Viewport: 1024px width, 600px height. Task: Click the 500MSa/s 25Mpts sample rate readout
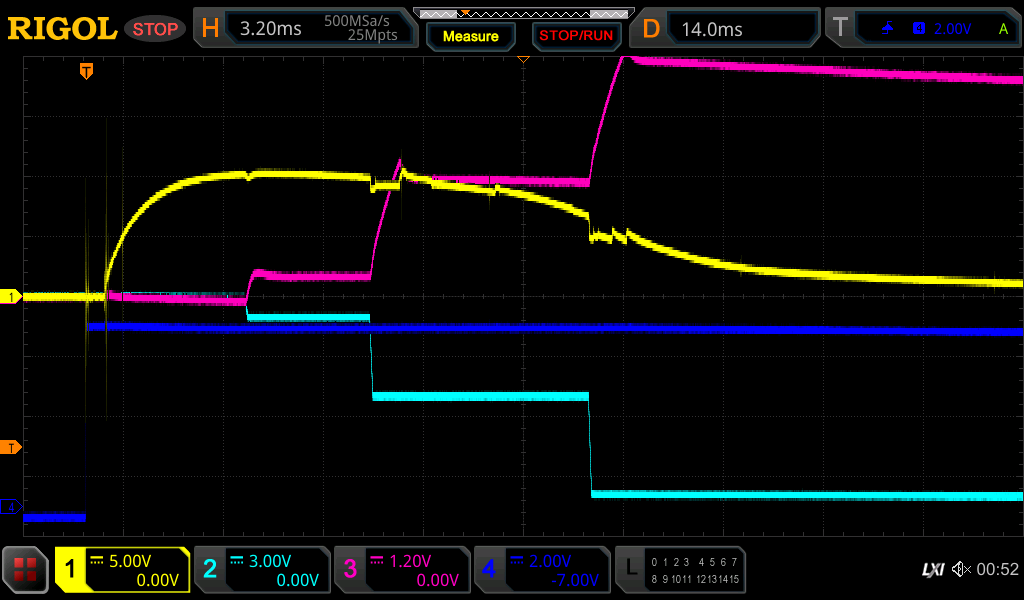360,29
